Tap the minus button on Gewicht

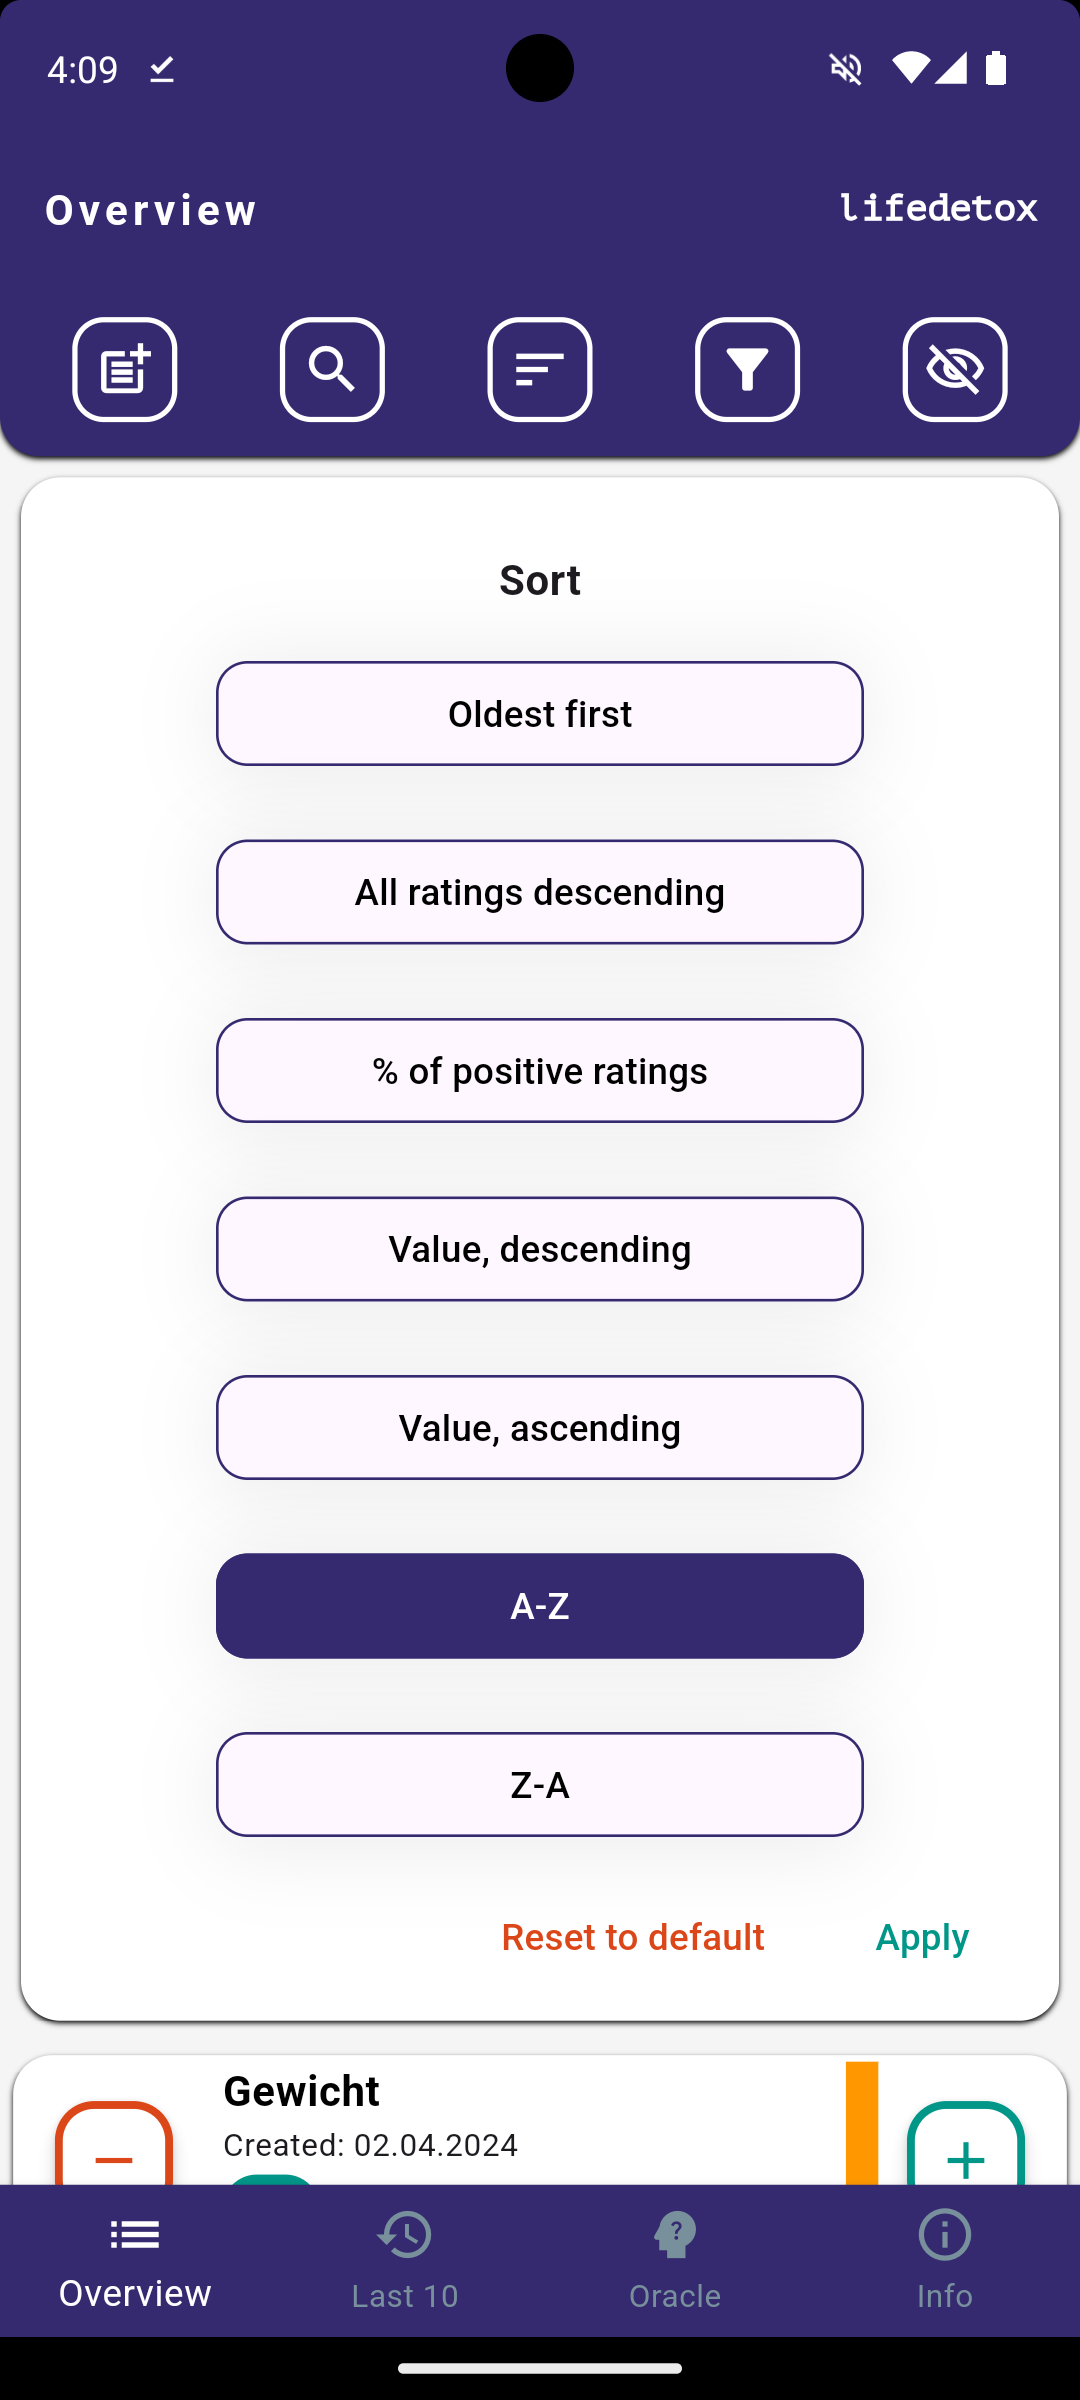[x=114, y=2144]
